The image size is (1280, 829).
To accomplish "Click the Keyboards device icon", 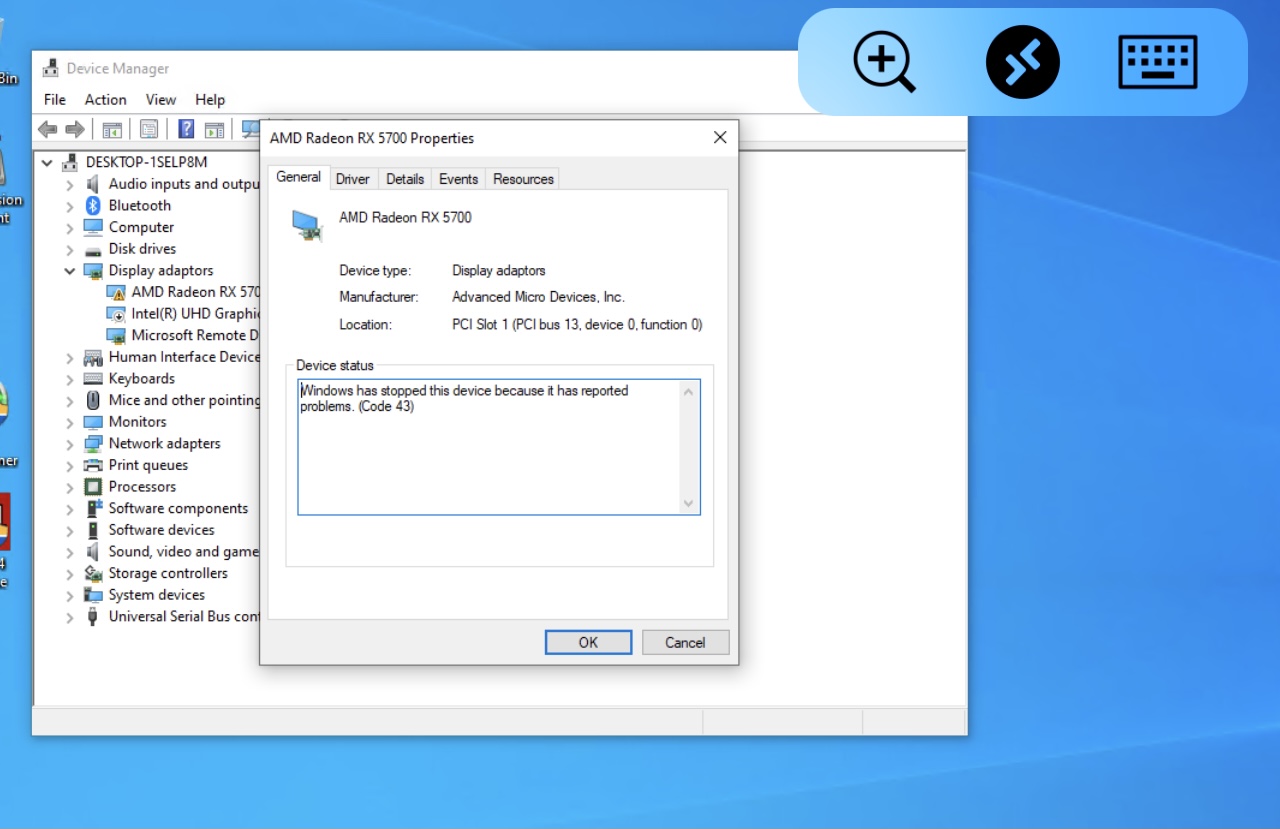I will (x=93, y=379).
